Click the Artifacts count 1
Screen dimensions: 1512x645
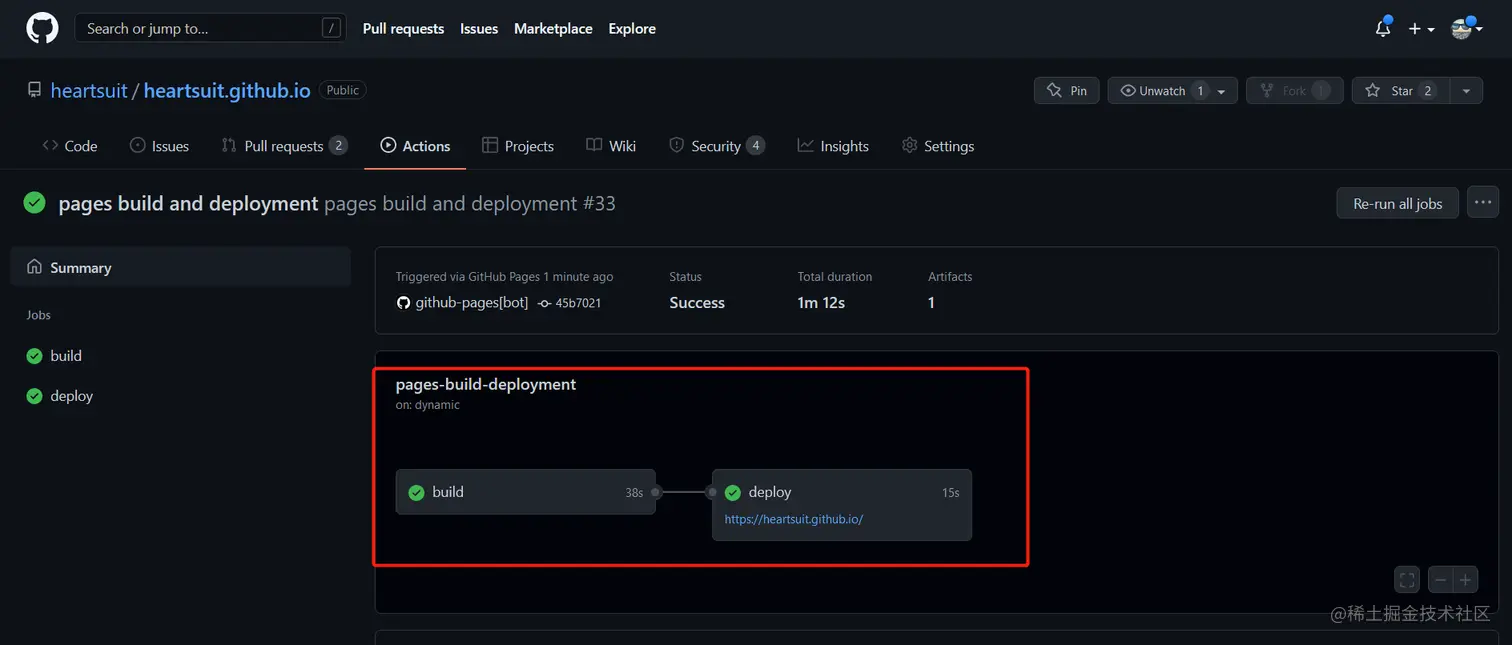point(931,302)
